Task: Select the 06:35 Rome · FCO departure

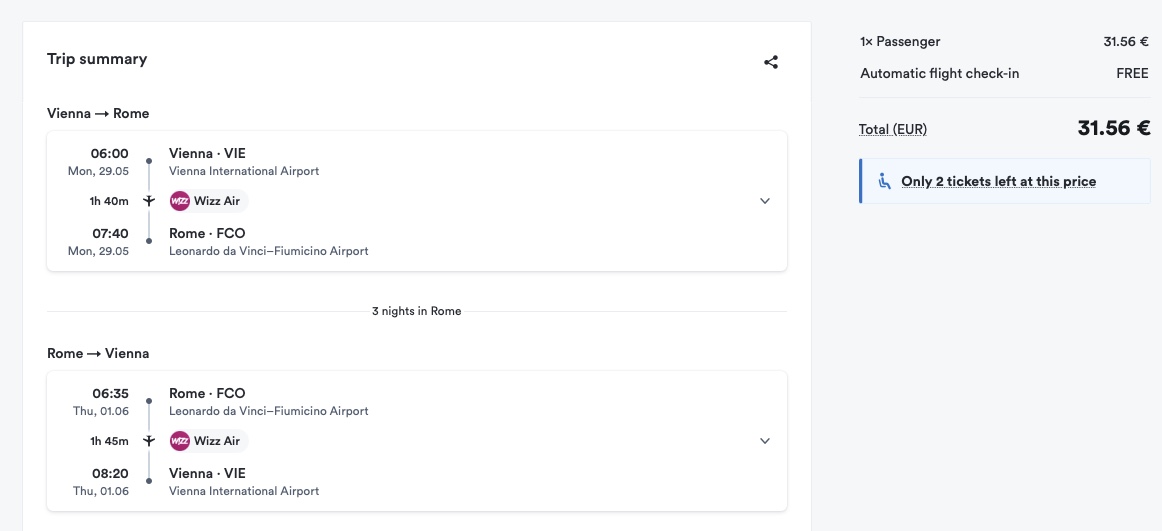Action: 207,394
